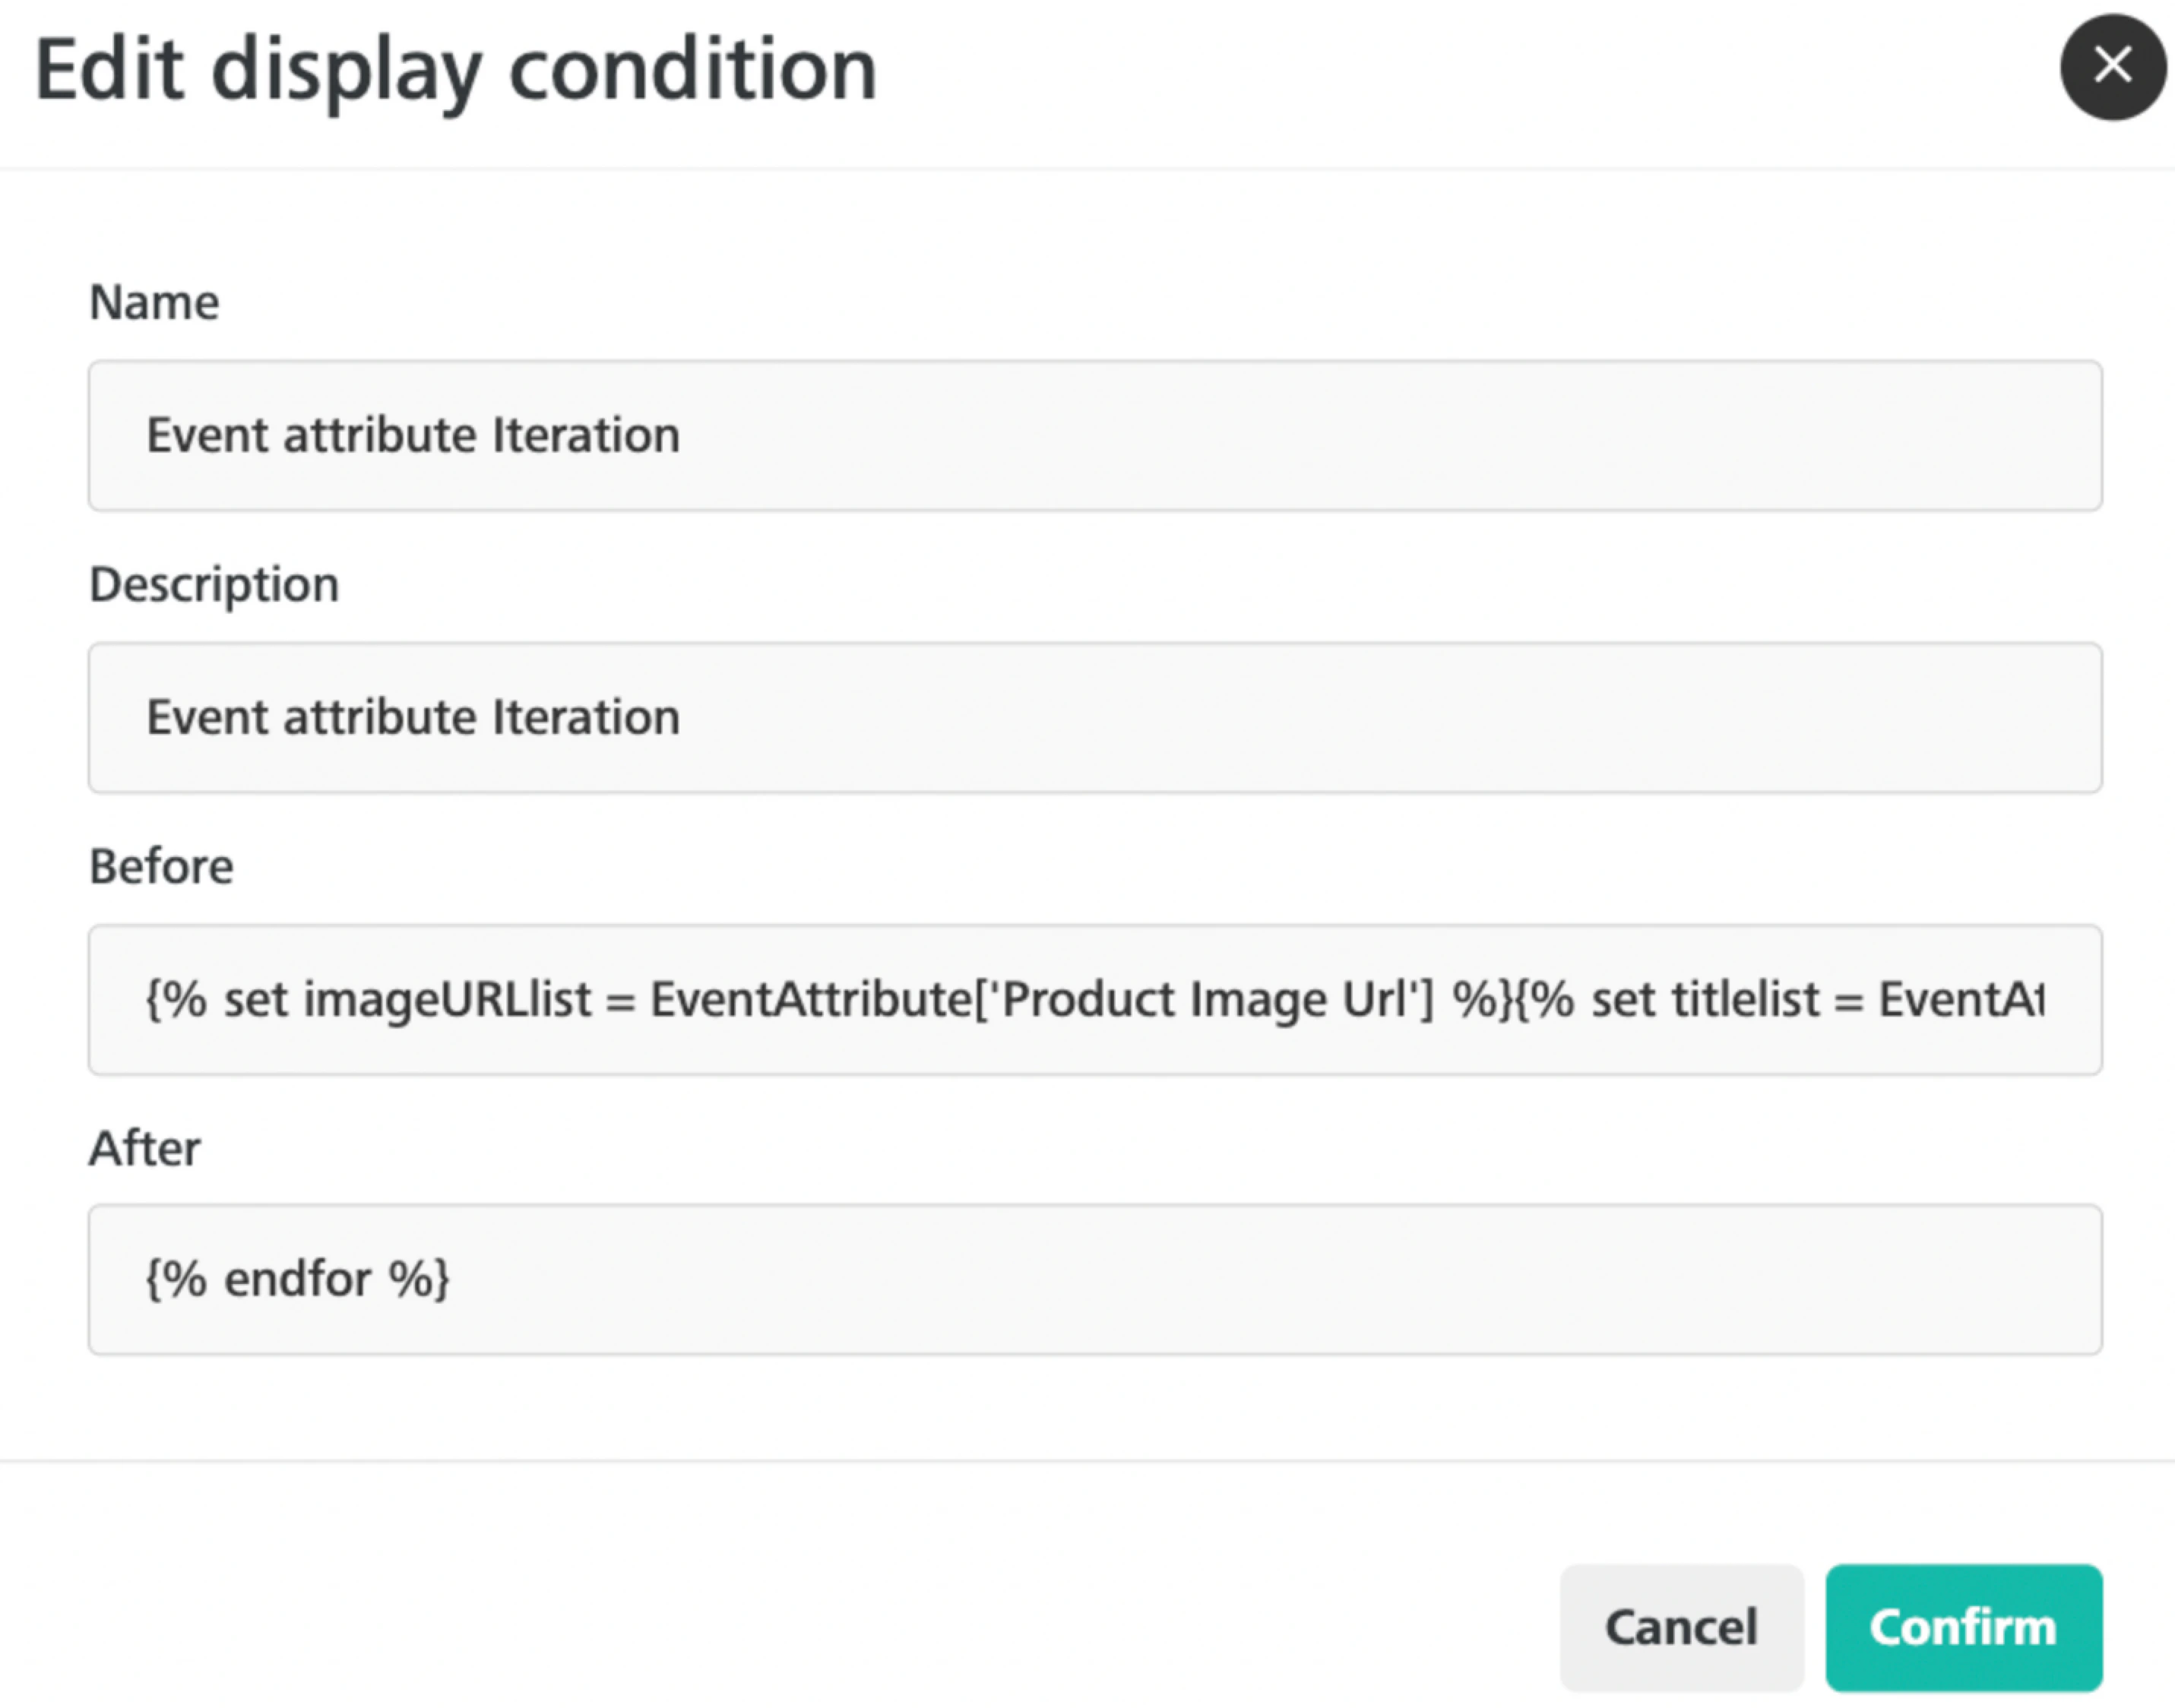Screen dimensions: 2175x1708
Task: Click the Edit display condition title
Action: tap(456, 70)
